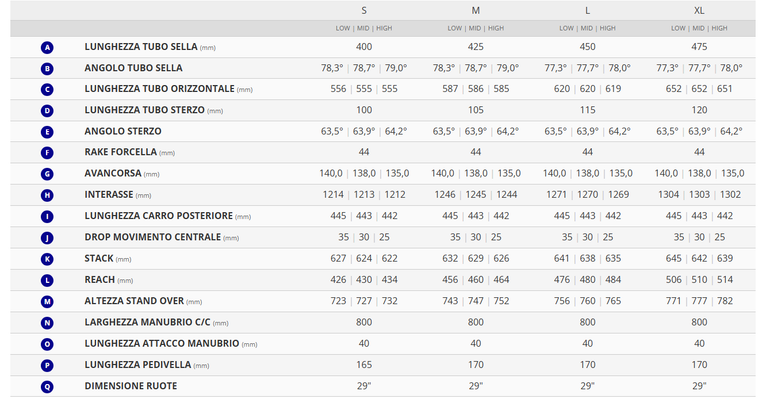Click the P icon for Lunghezza Pedivella
This screenshot has width=770, height=403.
tap(47, 366)
